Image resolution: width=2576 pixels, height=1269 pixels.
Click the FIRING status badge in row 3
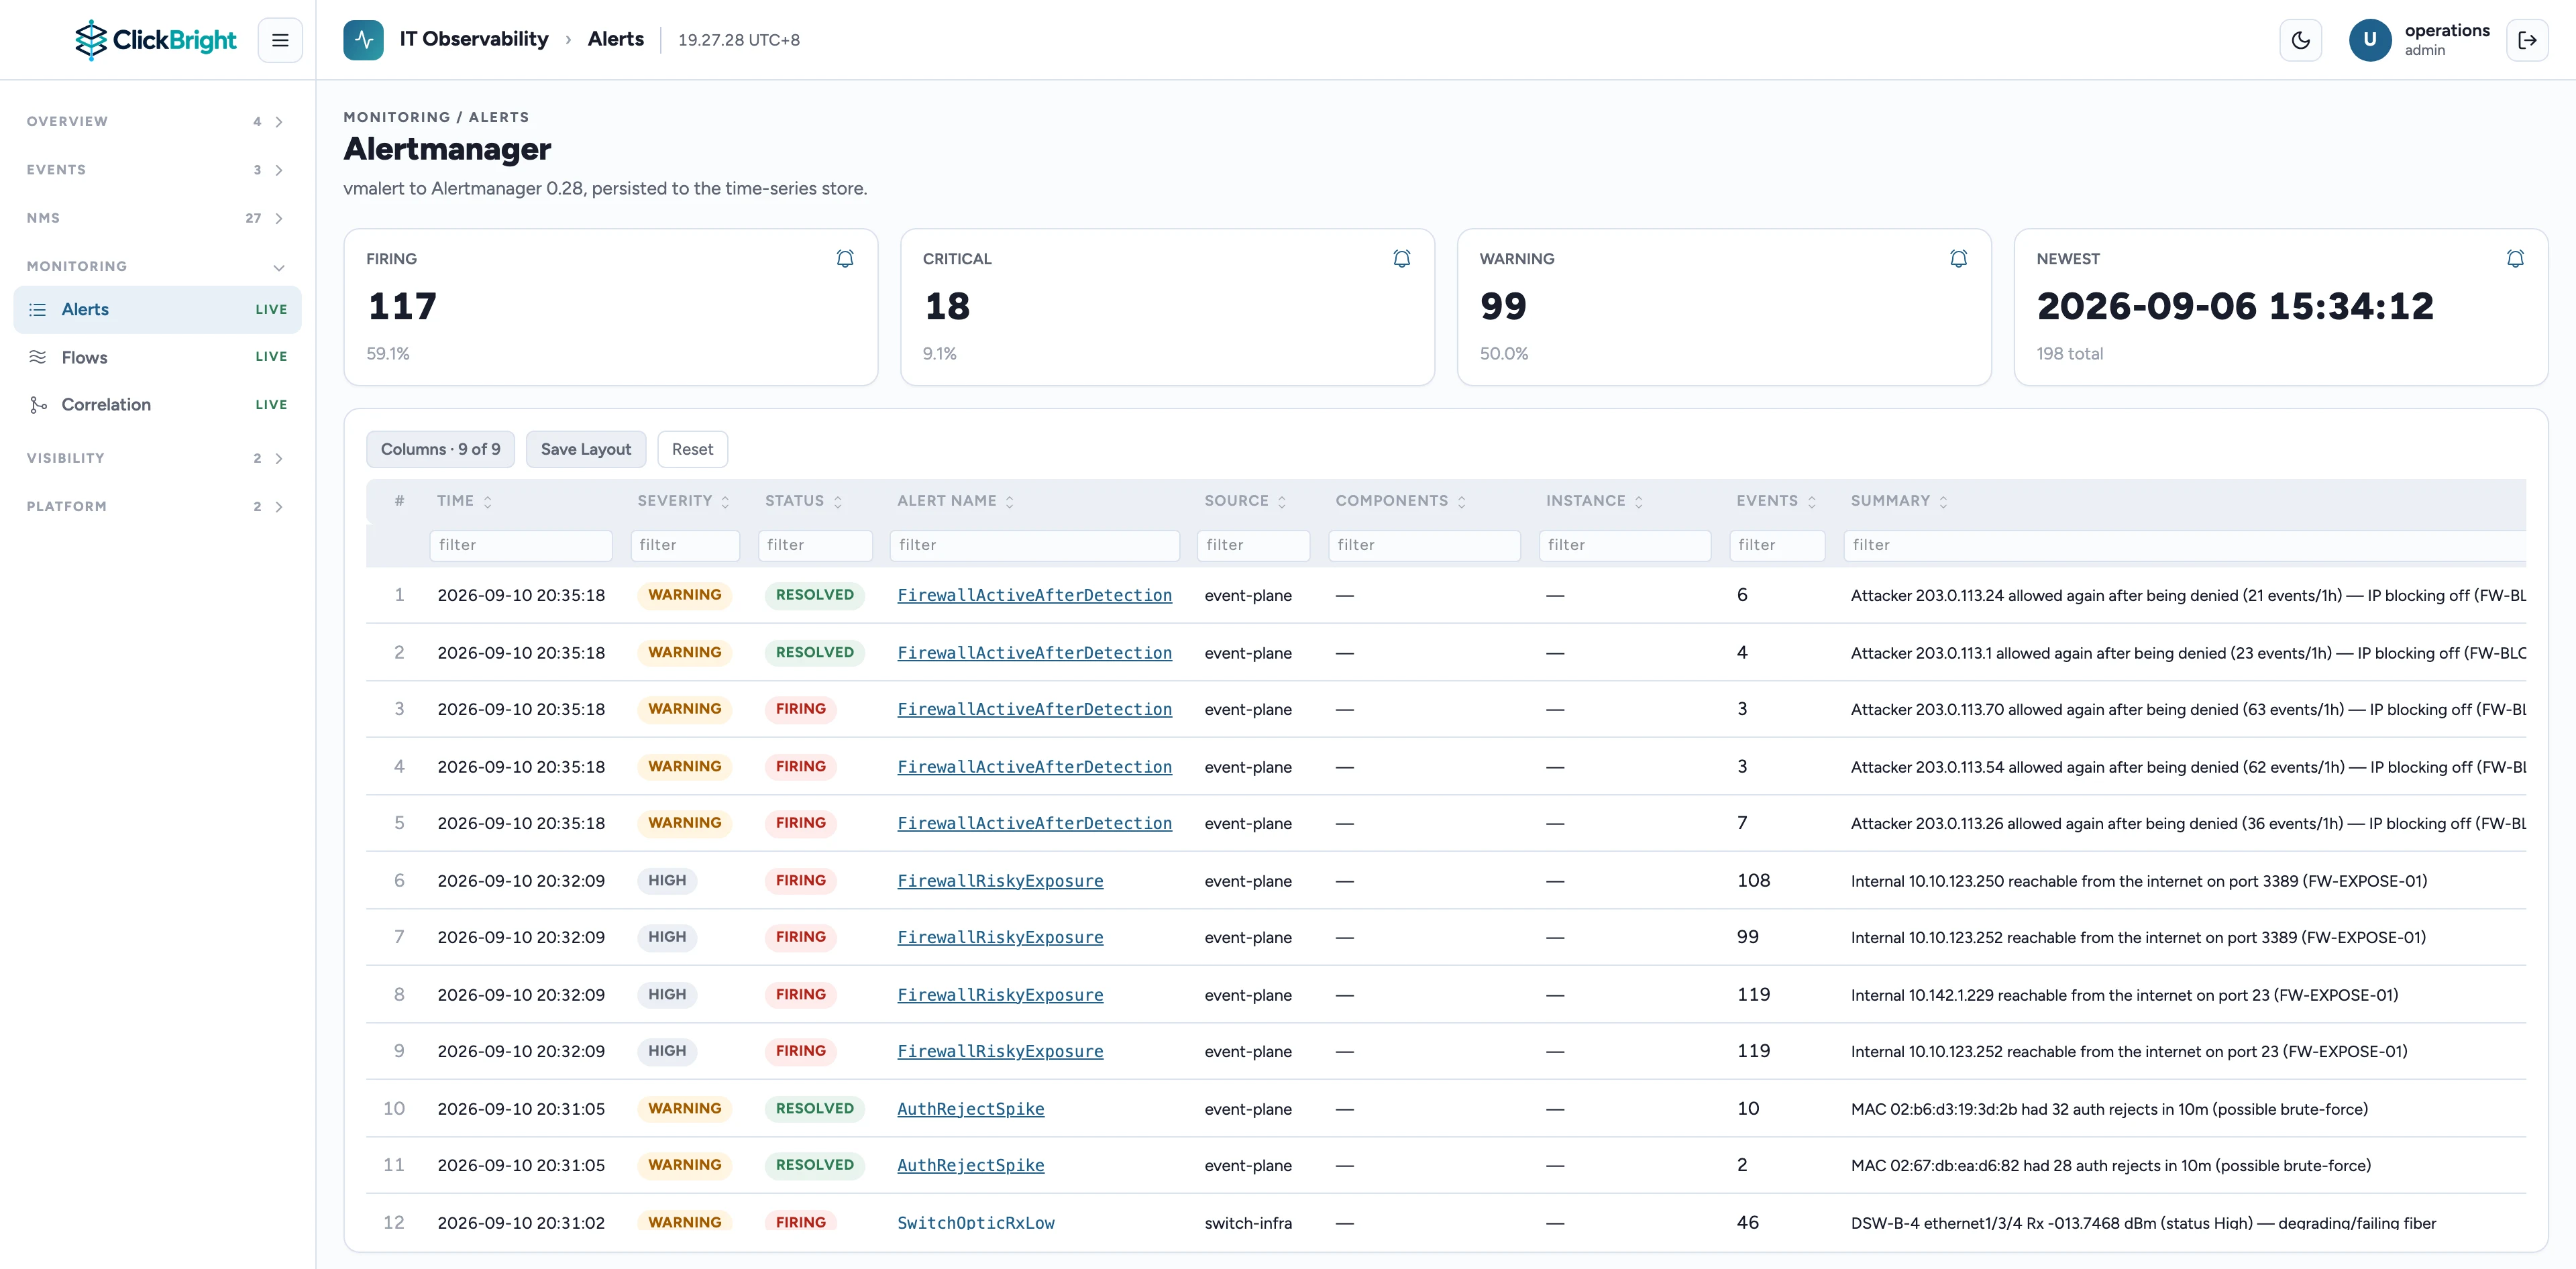800,709
